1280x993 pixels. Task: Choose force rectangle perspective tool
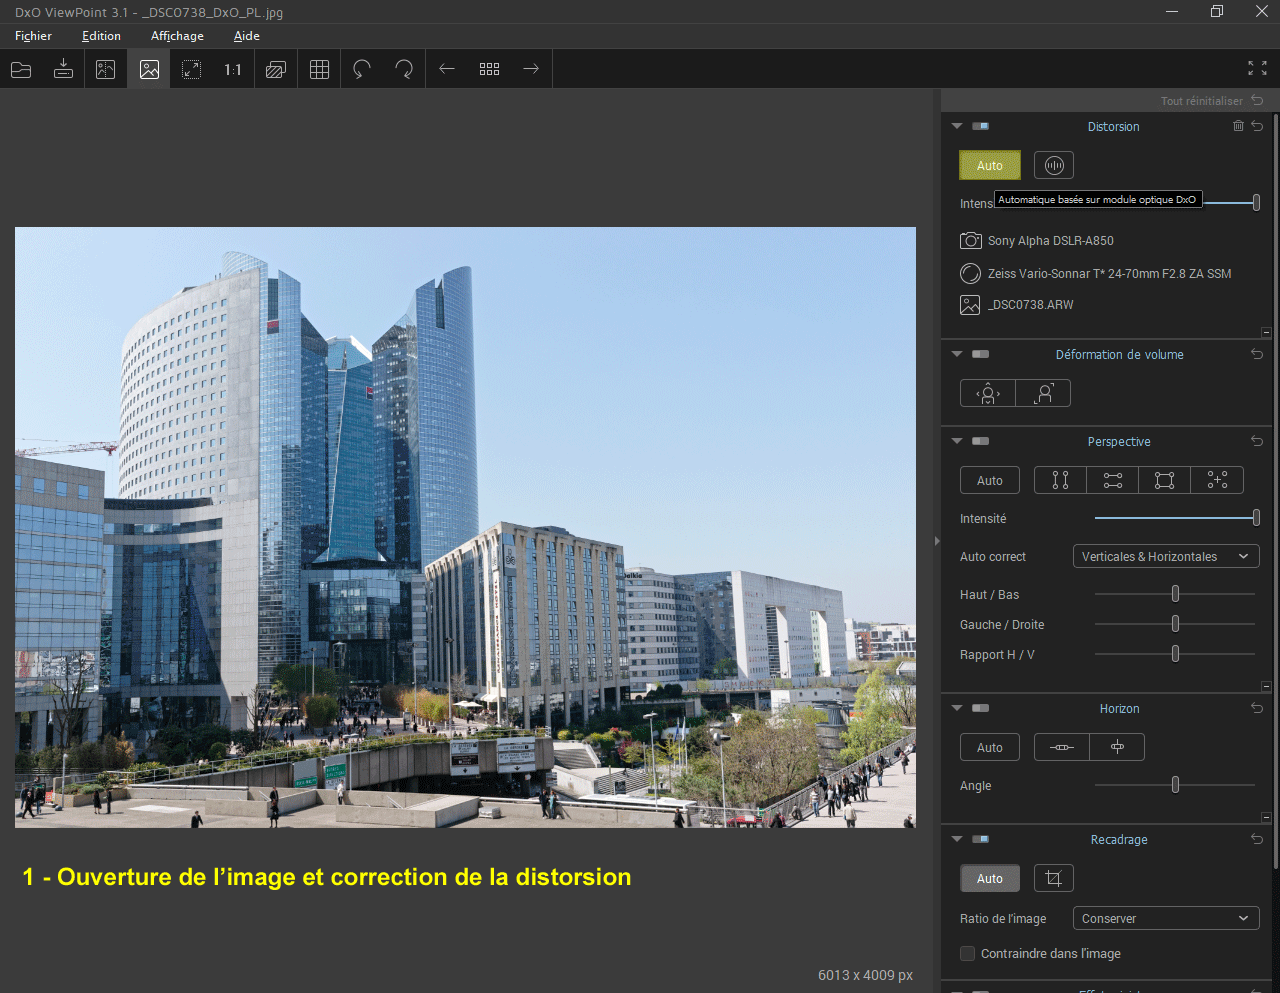[x=1165, y=480]
